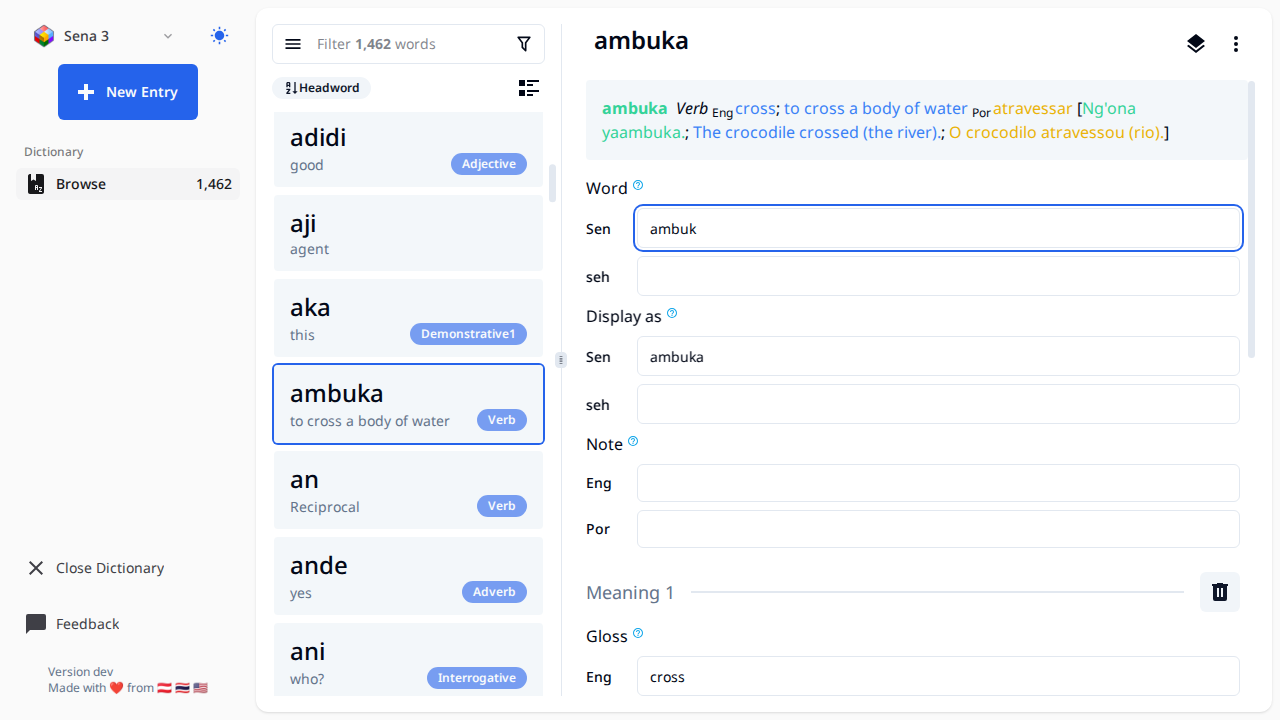Click the help icon next to Note

tap(632, 441)
